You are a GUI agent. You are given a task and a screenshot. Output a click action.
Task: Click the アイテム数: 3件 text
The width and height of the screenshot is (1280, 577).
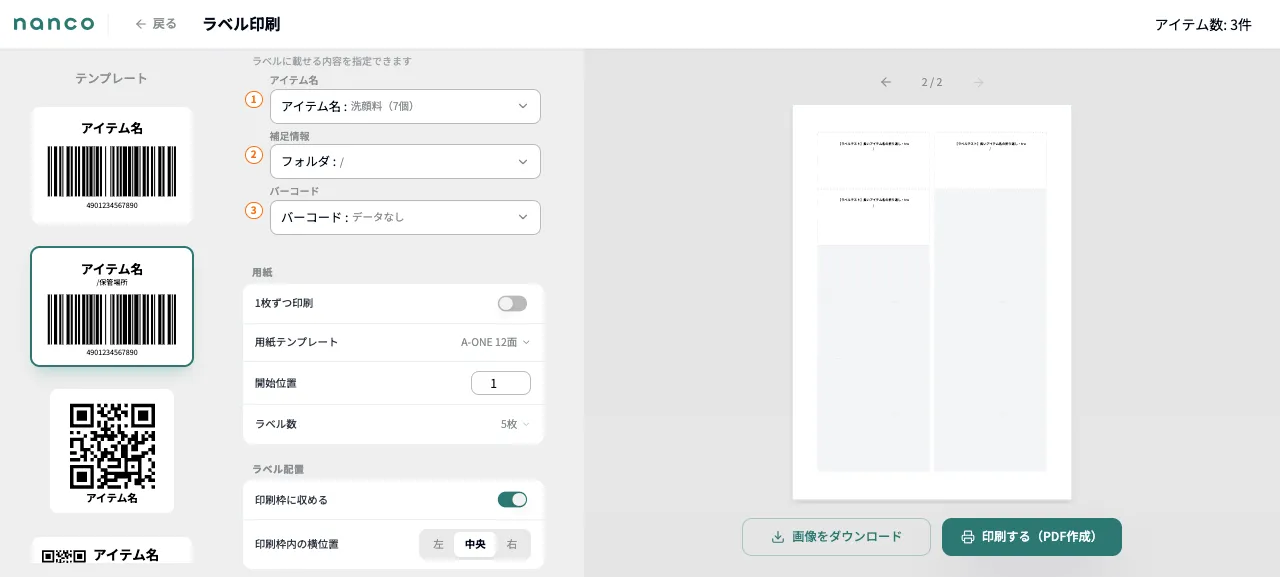pyautogui.click(x=1203, y=24)
